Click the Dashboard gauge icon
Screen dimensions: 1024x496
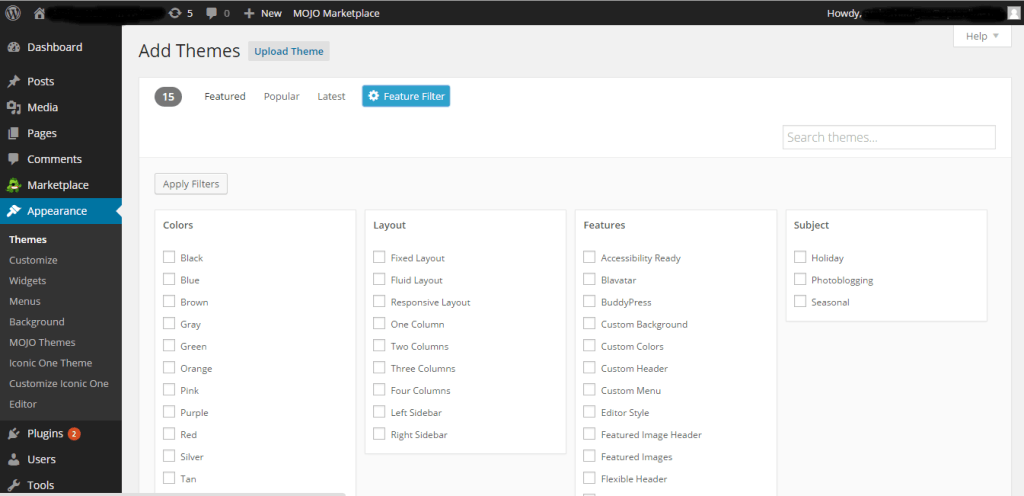(14, 47)
